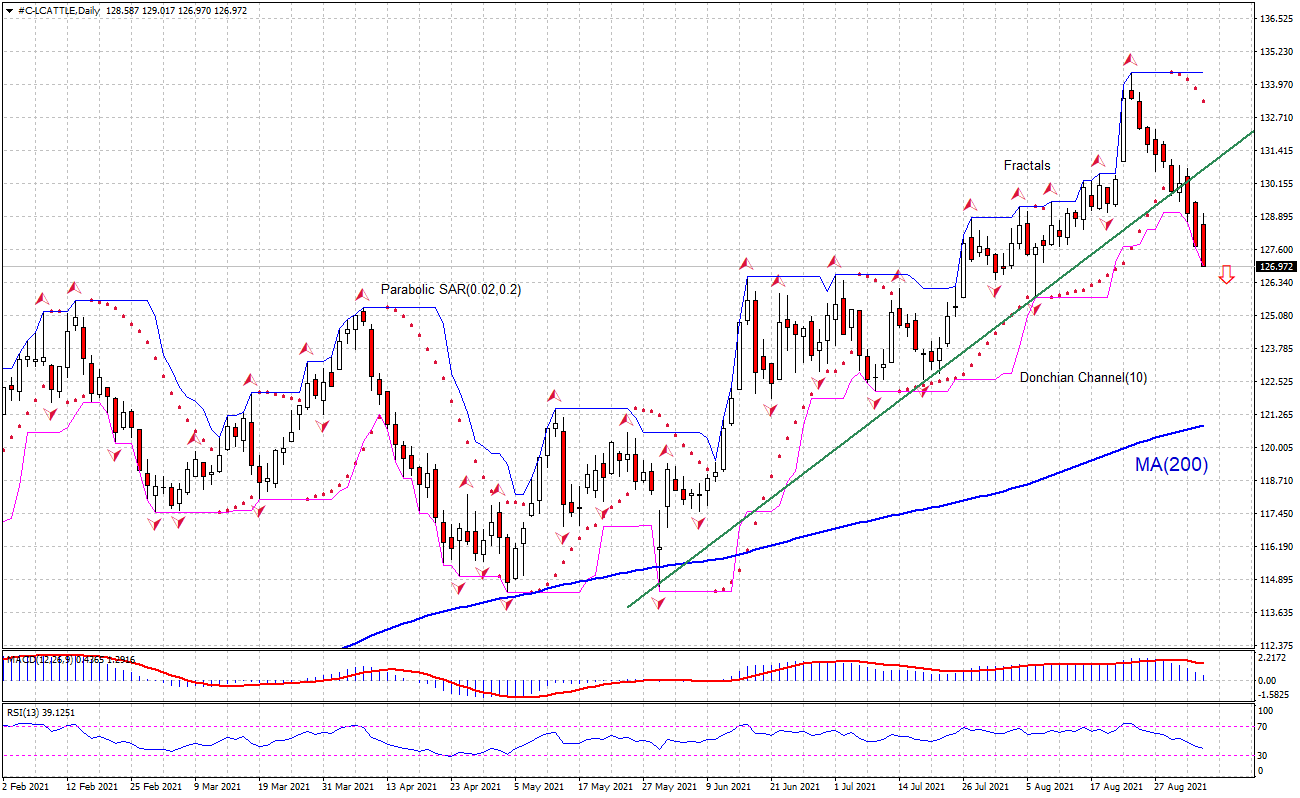Image resolution: width=1300 pixels, height=798 pixels.
Task: Click the RSI(13) indicator title
Action: (x=41, y=713)
